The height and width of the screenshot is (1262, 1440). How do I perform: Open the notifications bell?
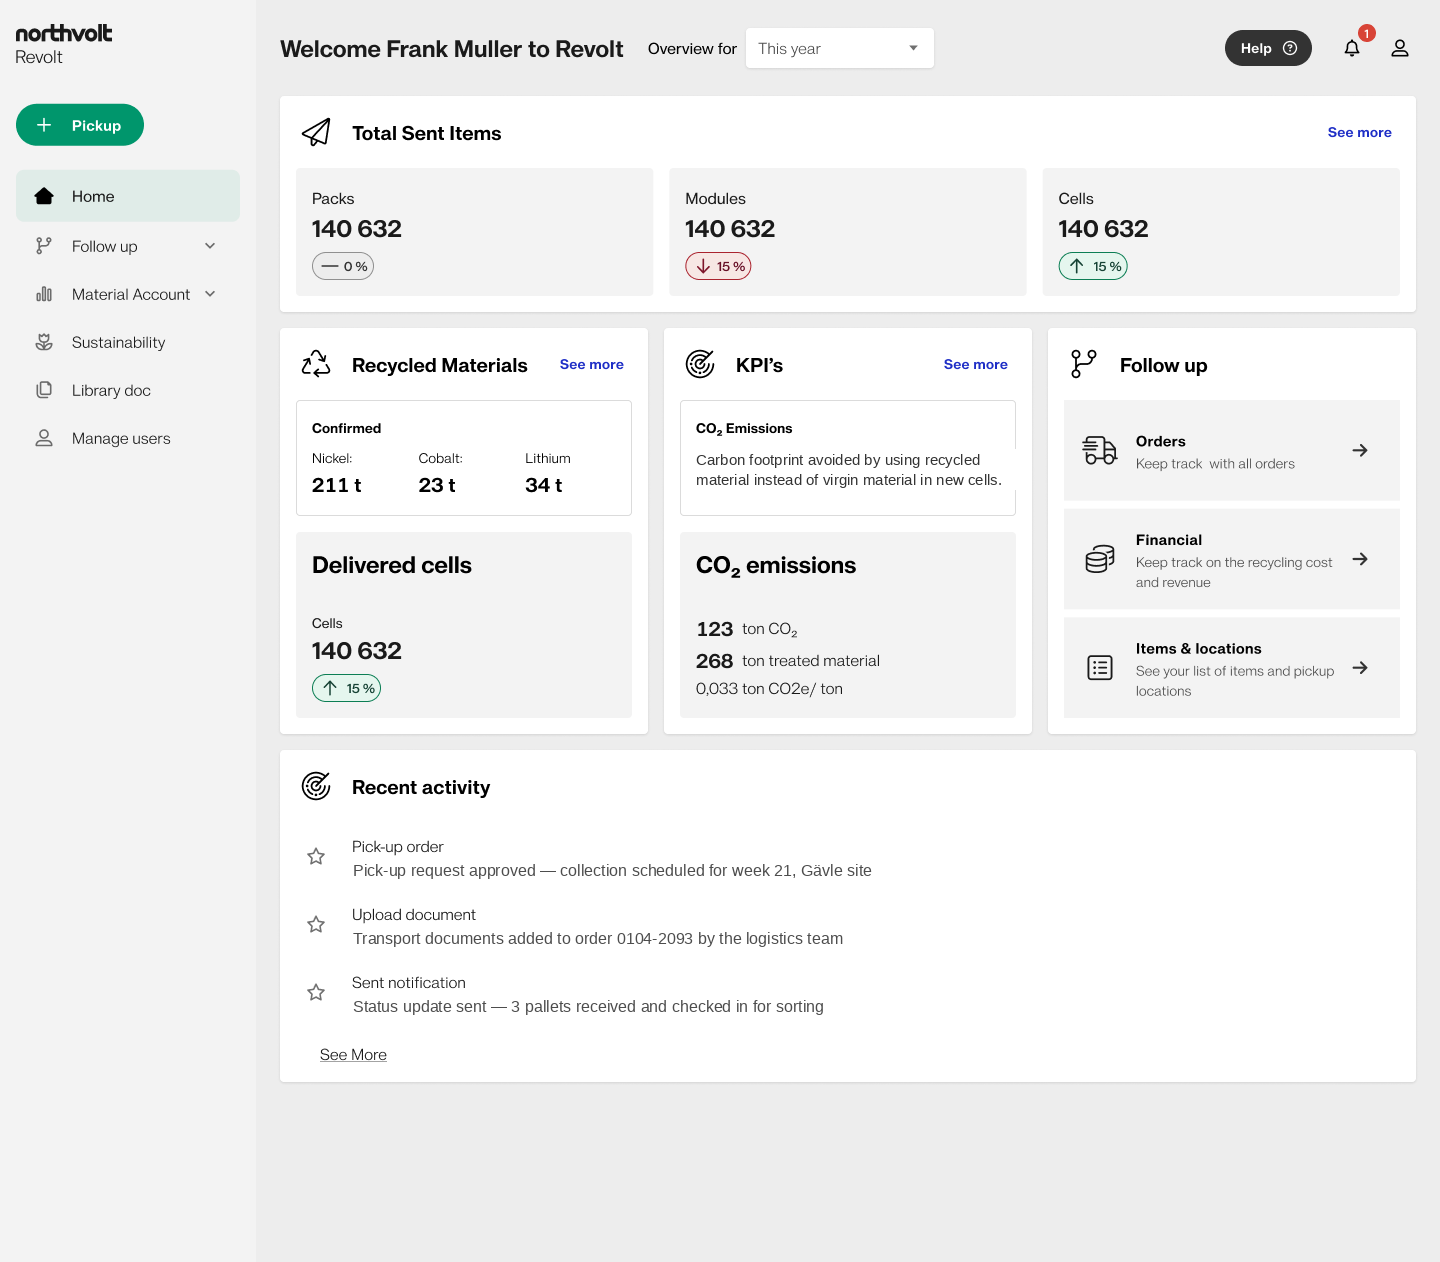pos(1352,48)
